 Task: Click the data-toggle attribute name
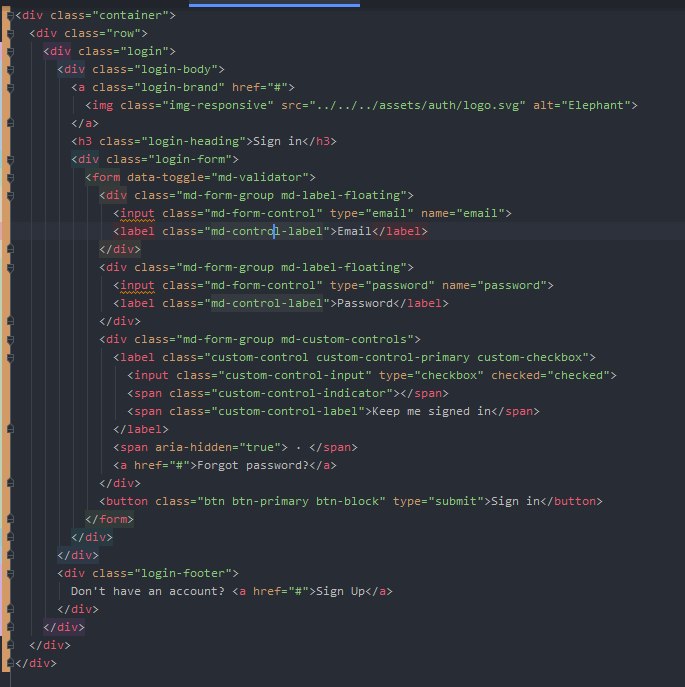click(165, 177)
